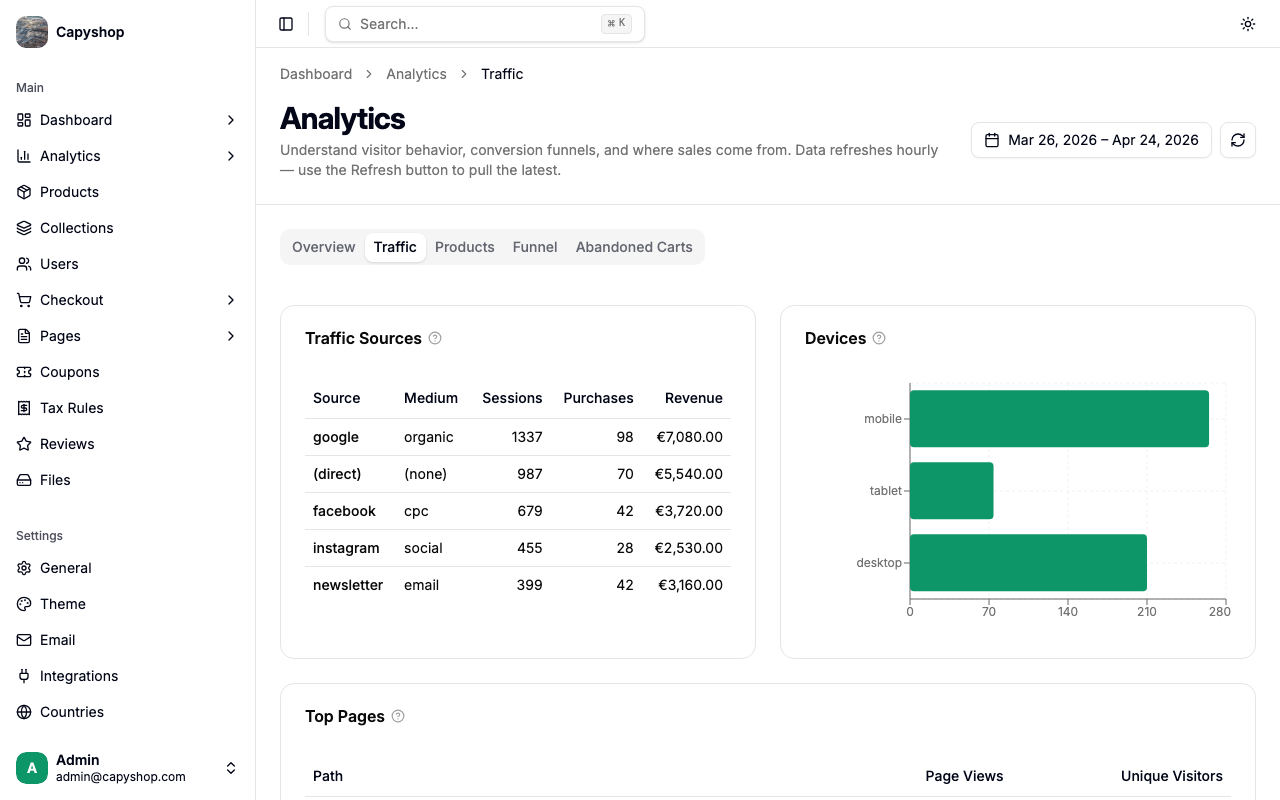Click the Analytics bar-chart icon in sidebar
This screenshot has width=1280, height=800.
click(x=24, y=156)
